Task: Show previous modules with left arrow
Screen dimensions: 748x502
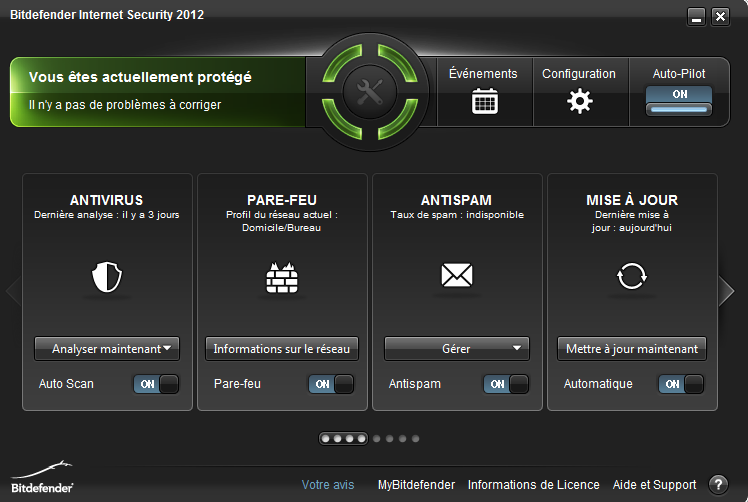Action: [x=13, y=291]
